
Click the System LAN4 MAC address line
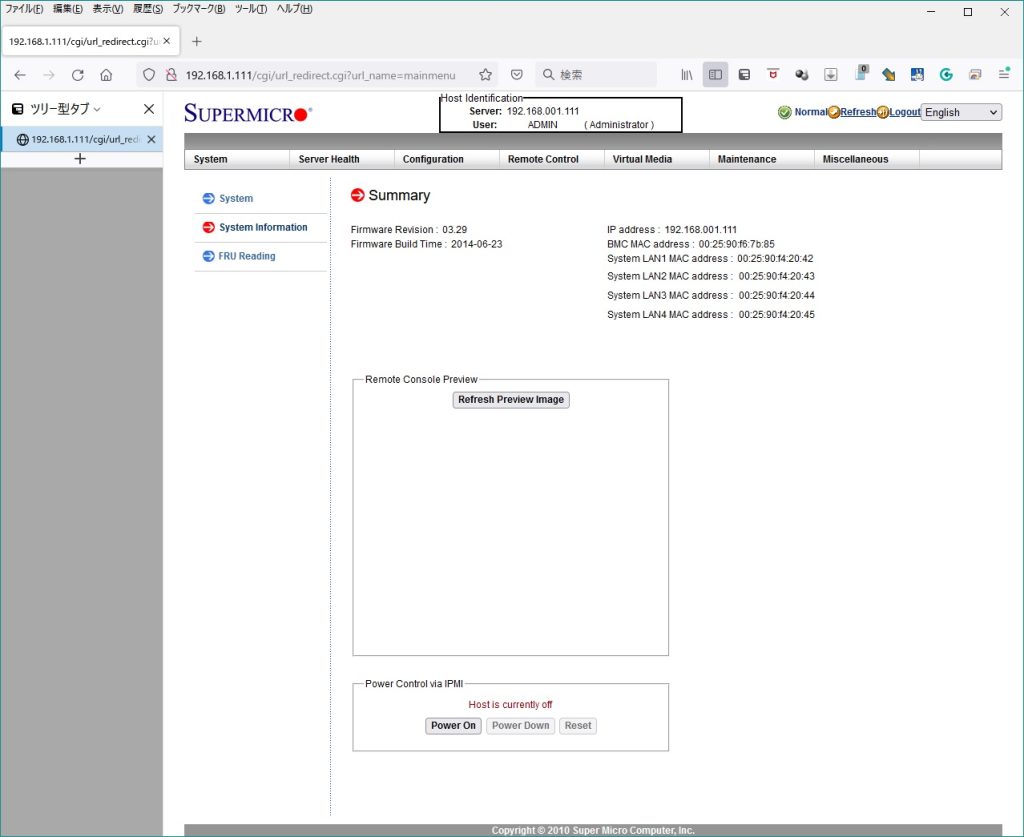711,315
